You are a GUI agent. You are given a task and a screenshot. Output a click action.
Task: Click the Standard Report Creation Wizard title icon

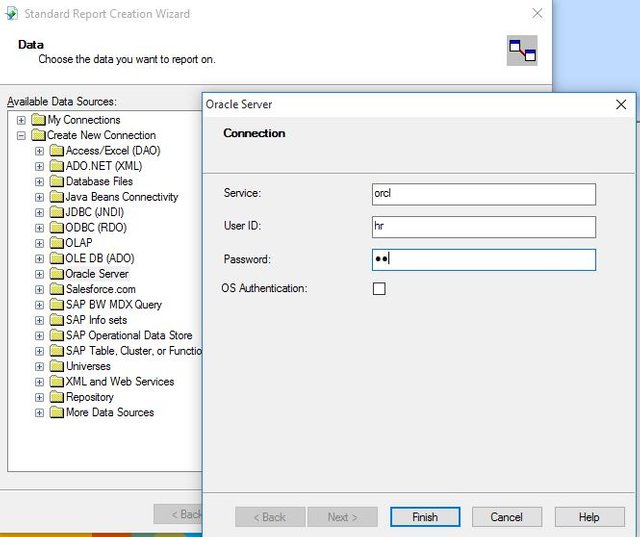[x=12, y=13]
